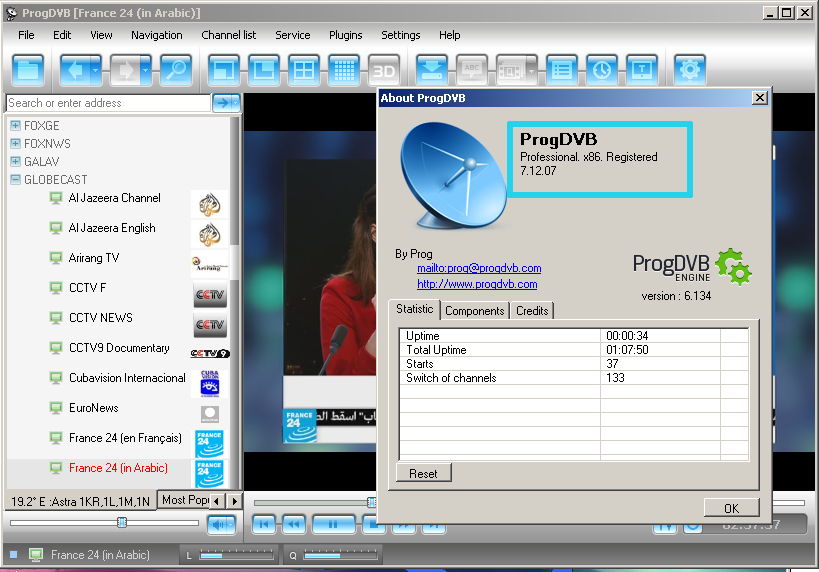Expand the FOXGE tree node
The width and height of the screenshot is (819, 572).
coord(15,125)
